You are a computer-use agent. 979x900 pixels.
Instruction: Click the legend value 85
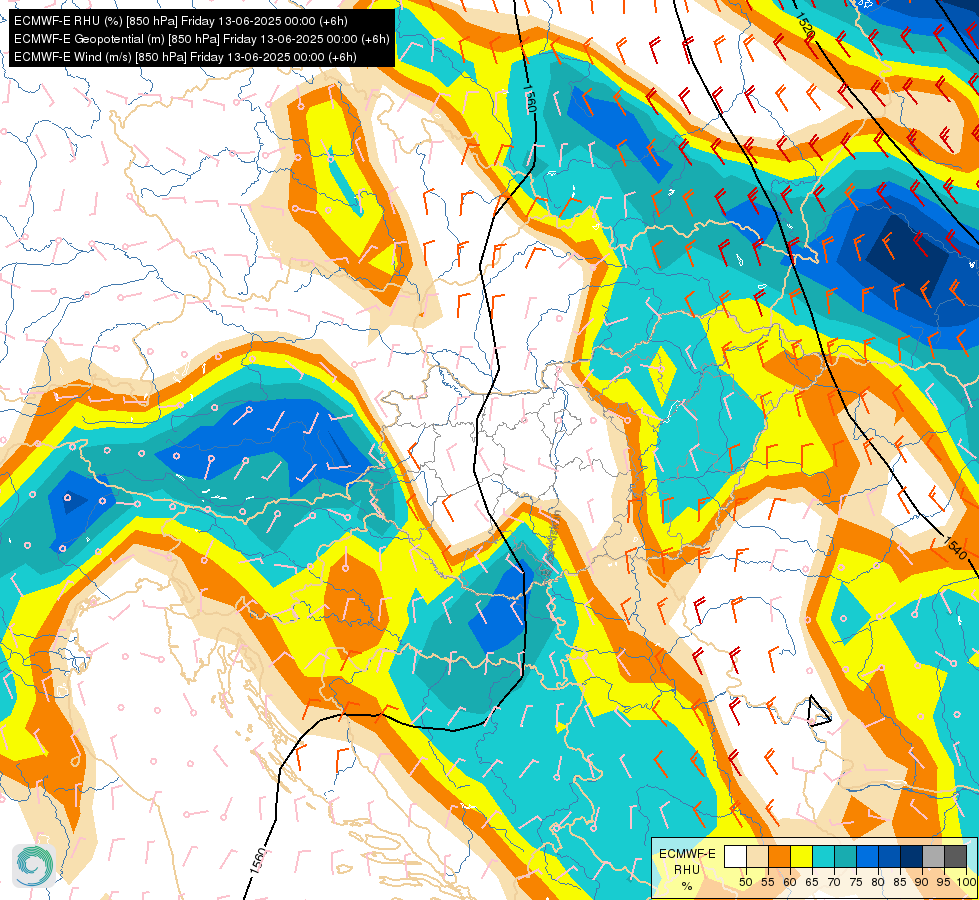pos(900,882)
